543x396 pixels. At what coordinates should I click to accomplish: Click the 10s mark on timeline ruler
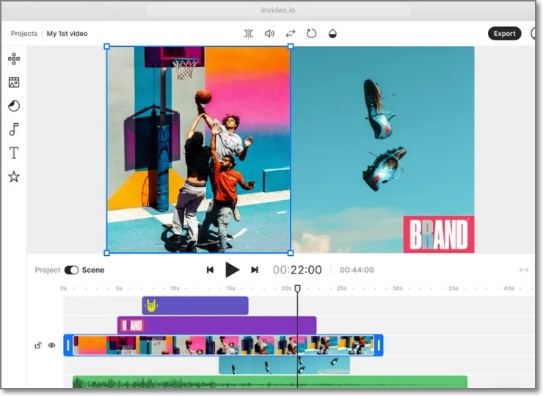[175, 288]
